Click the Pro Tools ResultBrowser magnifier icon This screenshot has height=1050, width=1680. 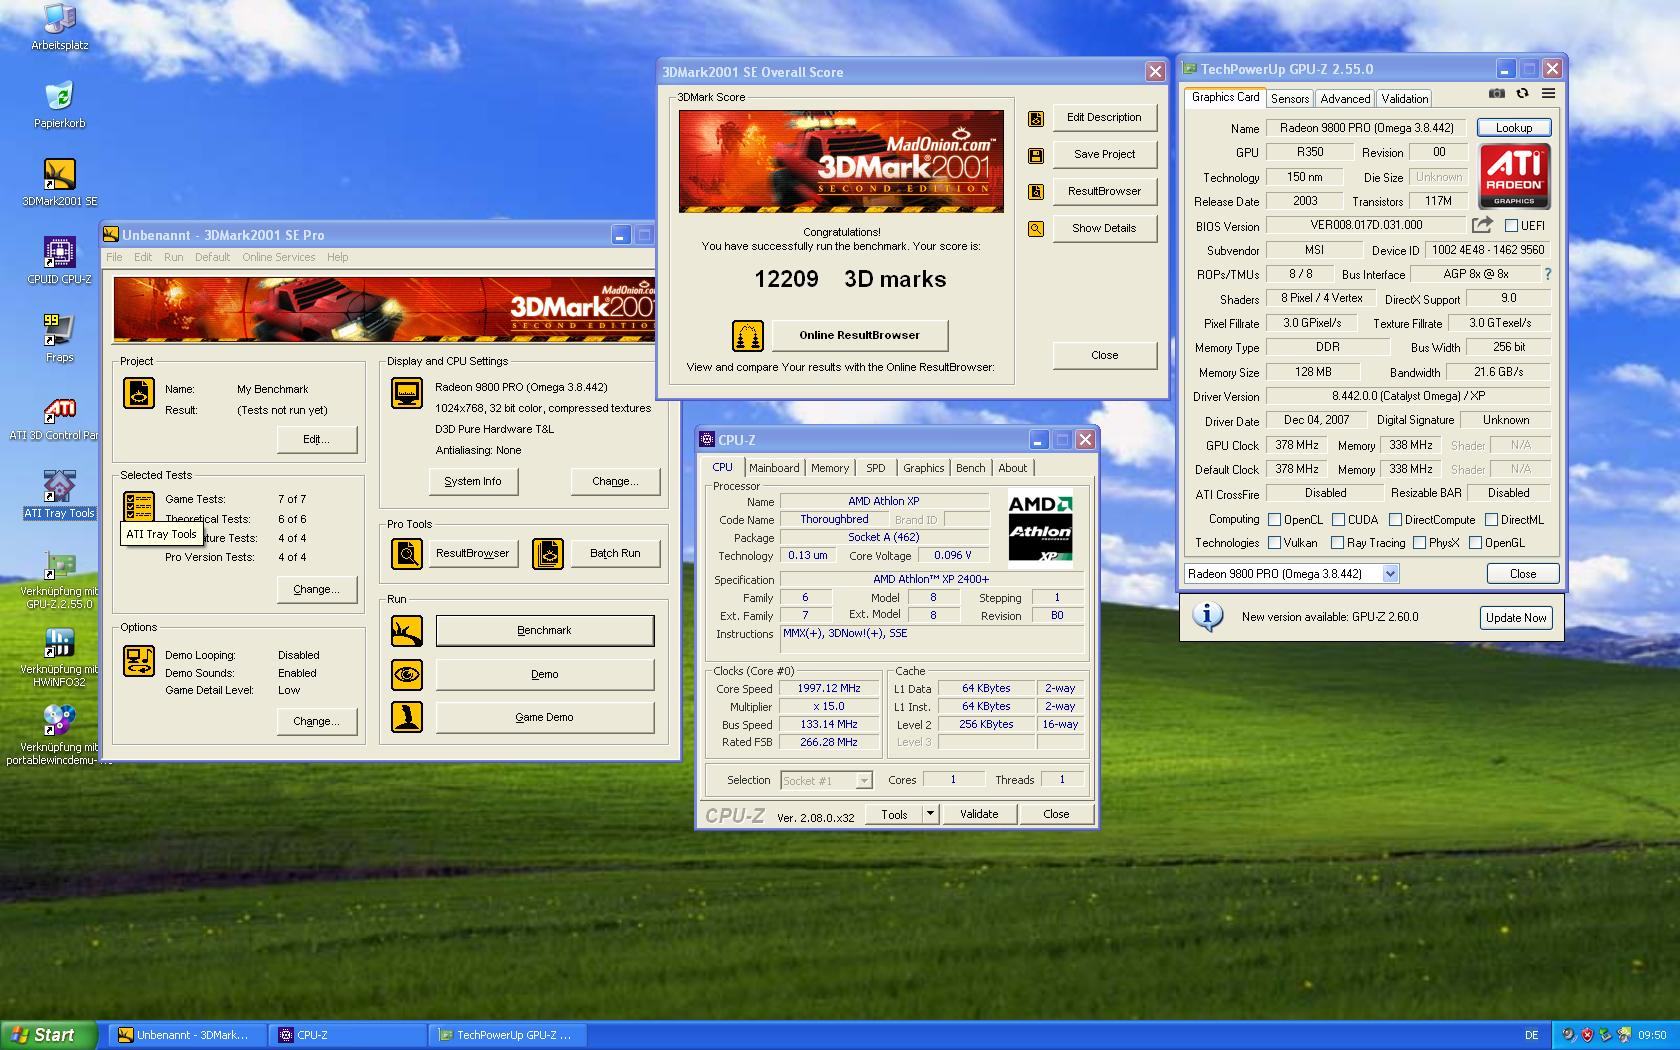(407, 553)
